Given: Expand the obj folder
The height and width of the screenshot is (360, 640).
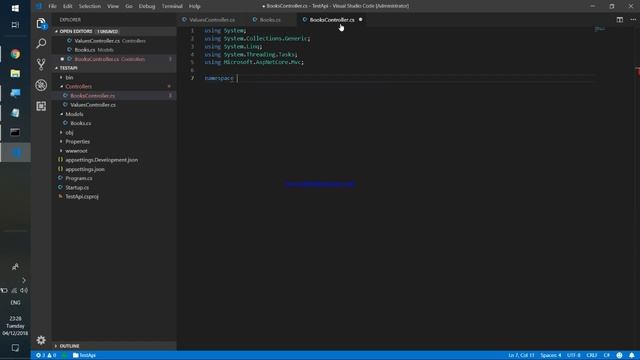Looking at the screenshot, I should pyautogui.click(x=69, y=132).
